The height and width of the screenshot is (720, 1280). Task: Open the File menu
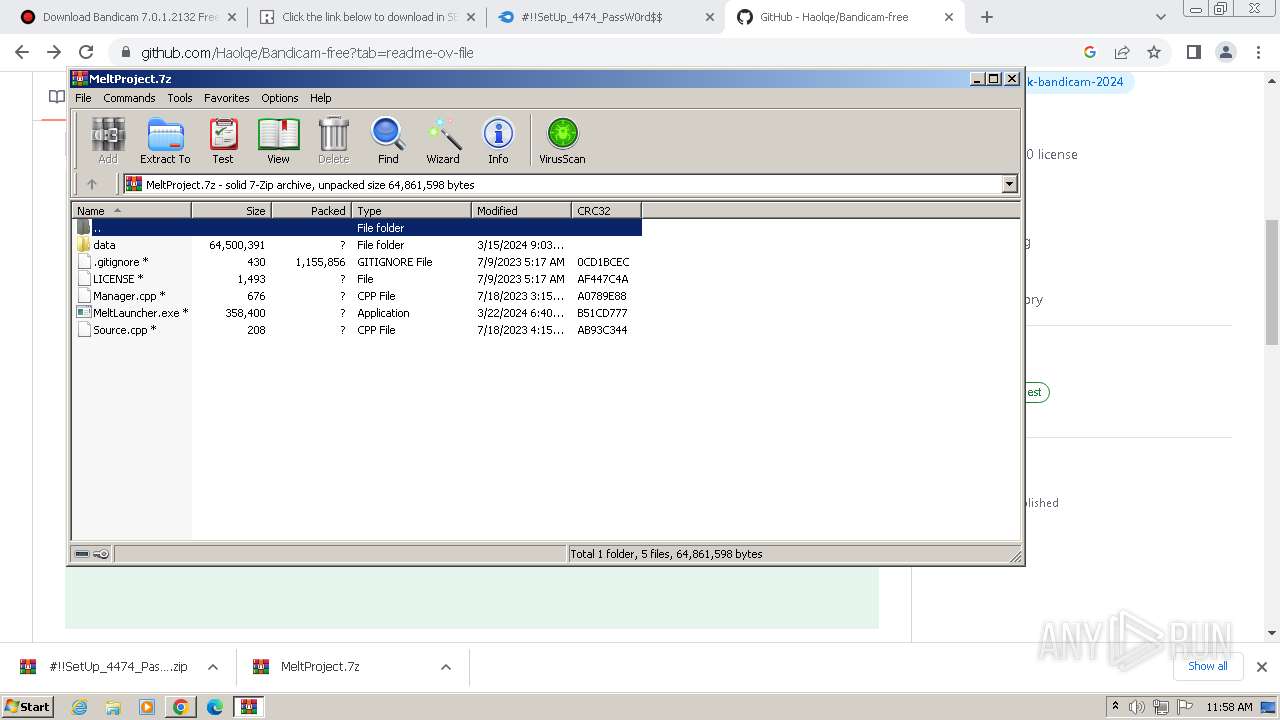(x=83, y=98)
